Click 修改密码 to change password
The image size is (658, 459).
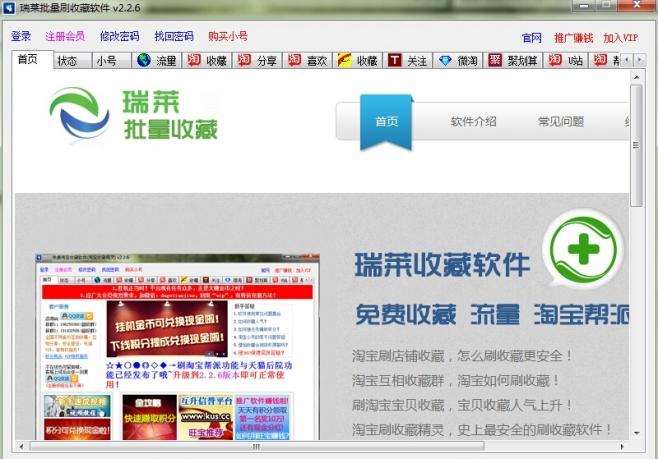point(120,37)
